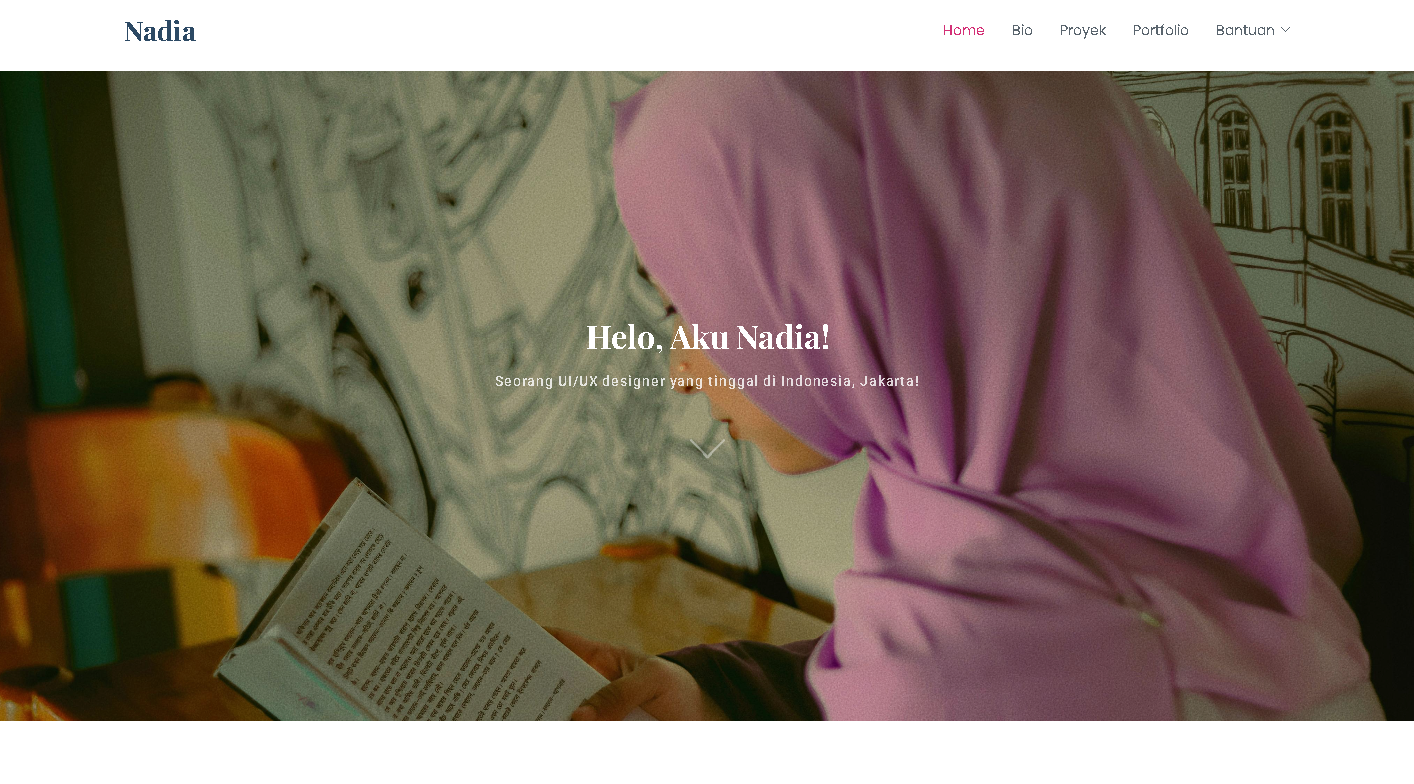The image size is (1414, 784).
Task: Click the down arrow below the hero subtitle
Action: (x=707, y=449)
